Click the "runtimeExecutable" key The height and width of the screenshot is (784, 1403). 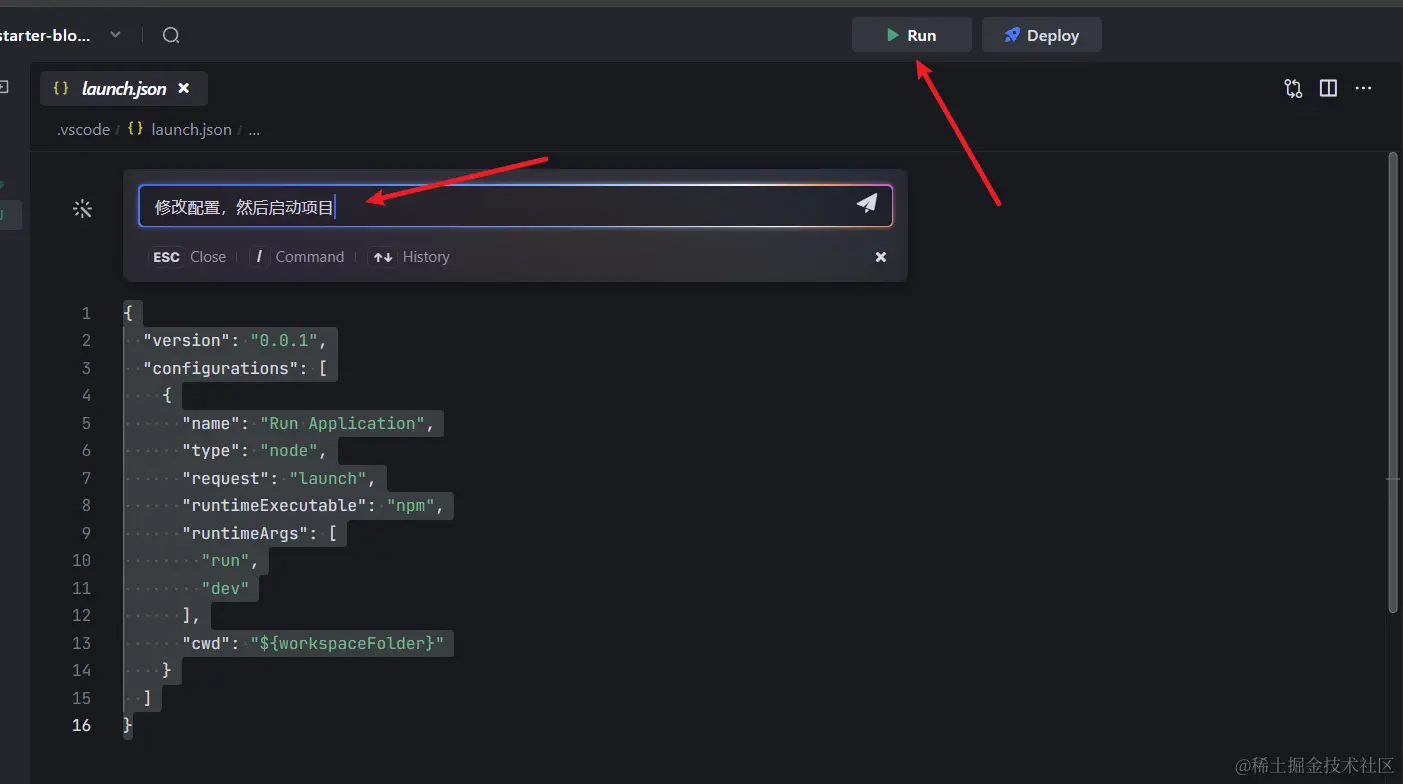coord(275,505)
